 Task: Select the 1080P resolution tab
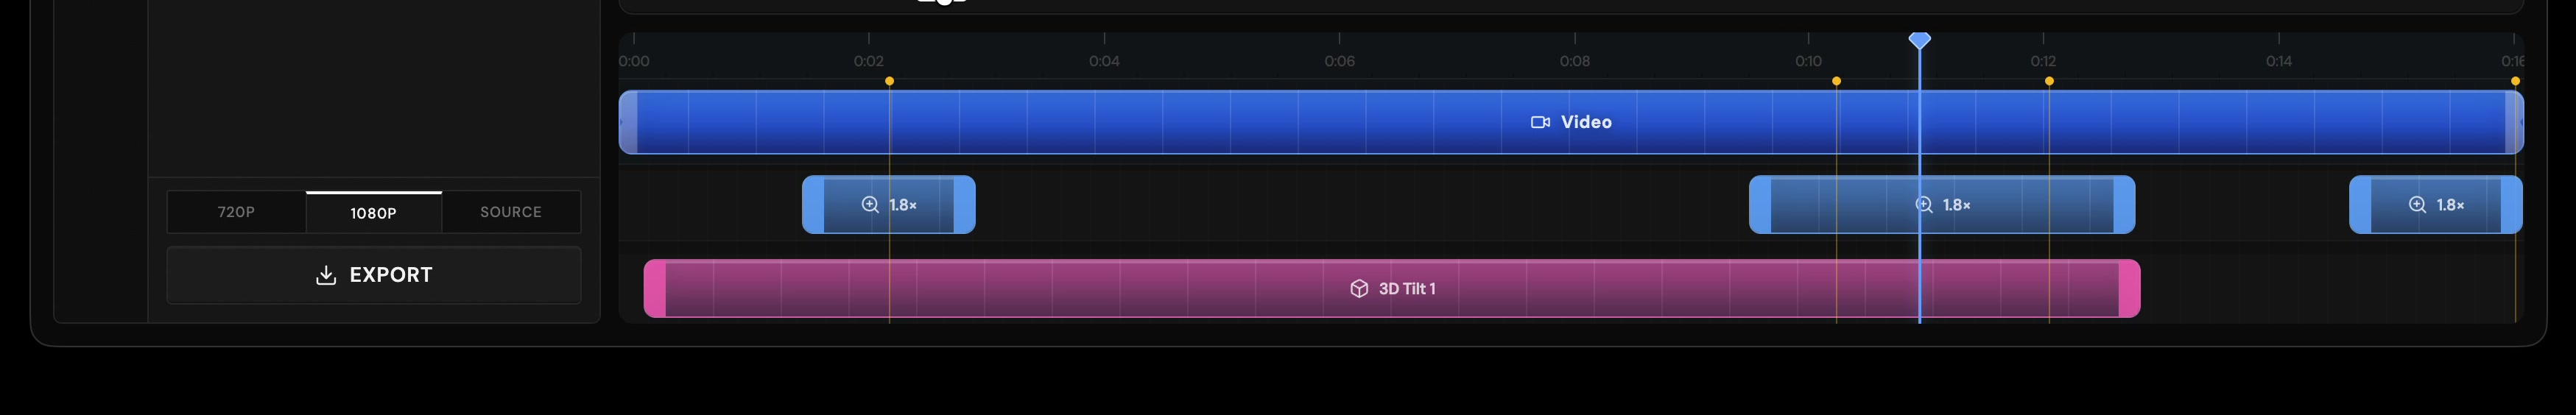point(374,212)
